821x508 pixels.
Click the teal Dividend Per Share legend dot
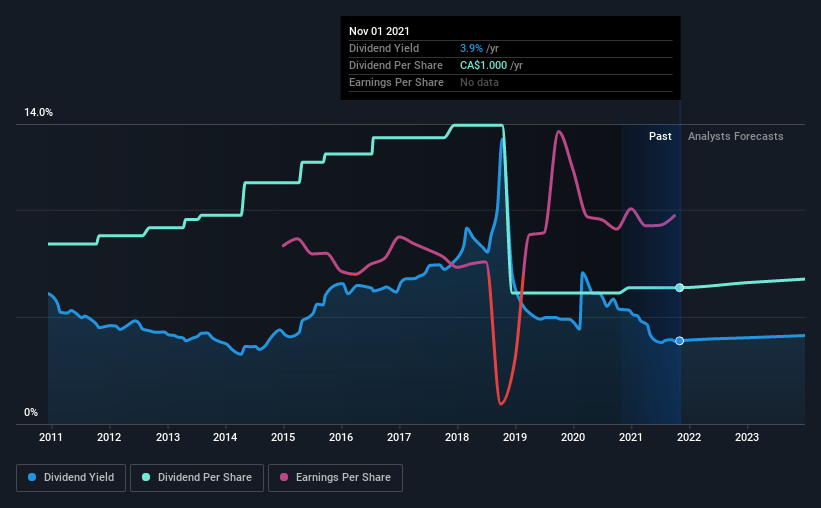pos(146,477)
